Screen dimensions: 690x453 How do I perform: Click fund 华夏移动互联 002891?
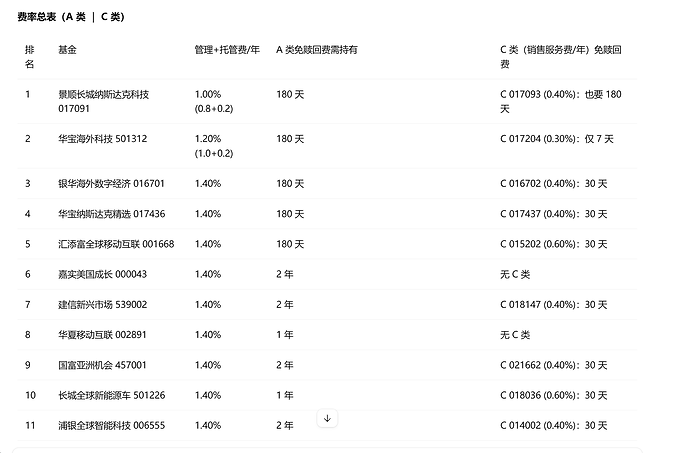(x=102, y=335)
